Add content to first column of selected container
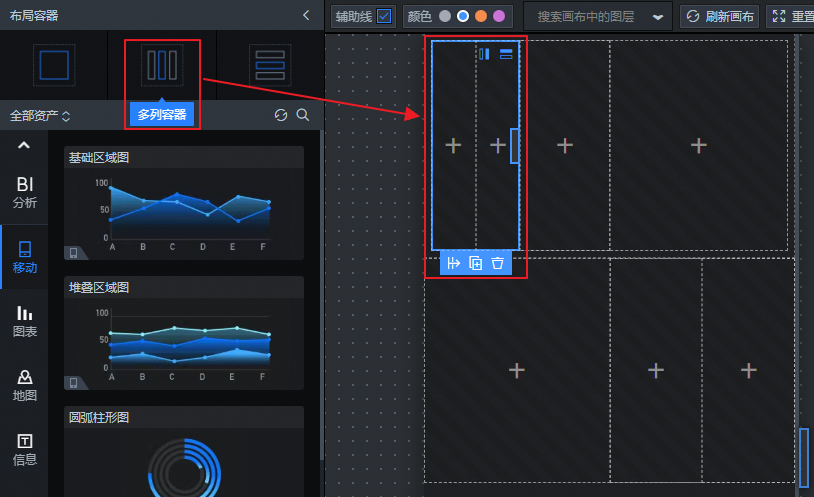 point(453,145)
